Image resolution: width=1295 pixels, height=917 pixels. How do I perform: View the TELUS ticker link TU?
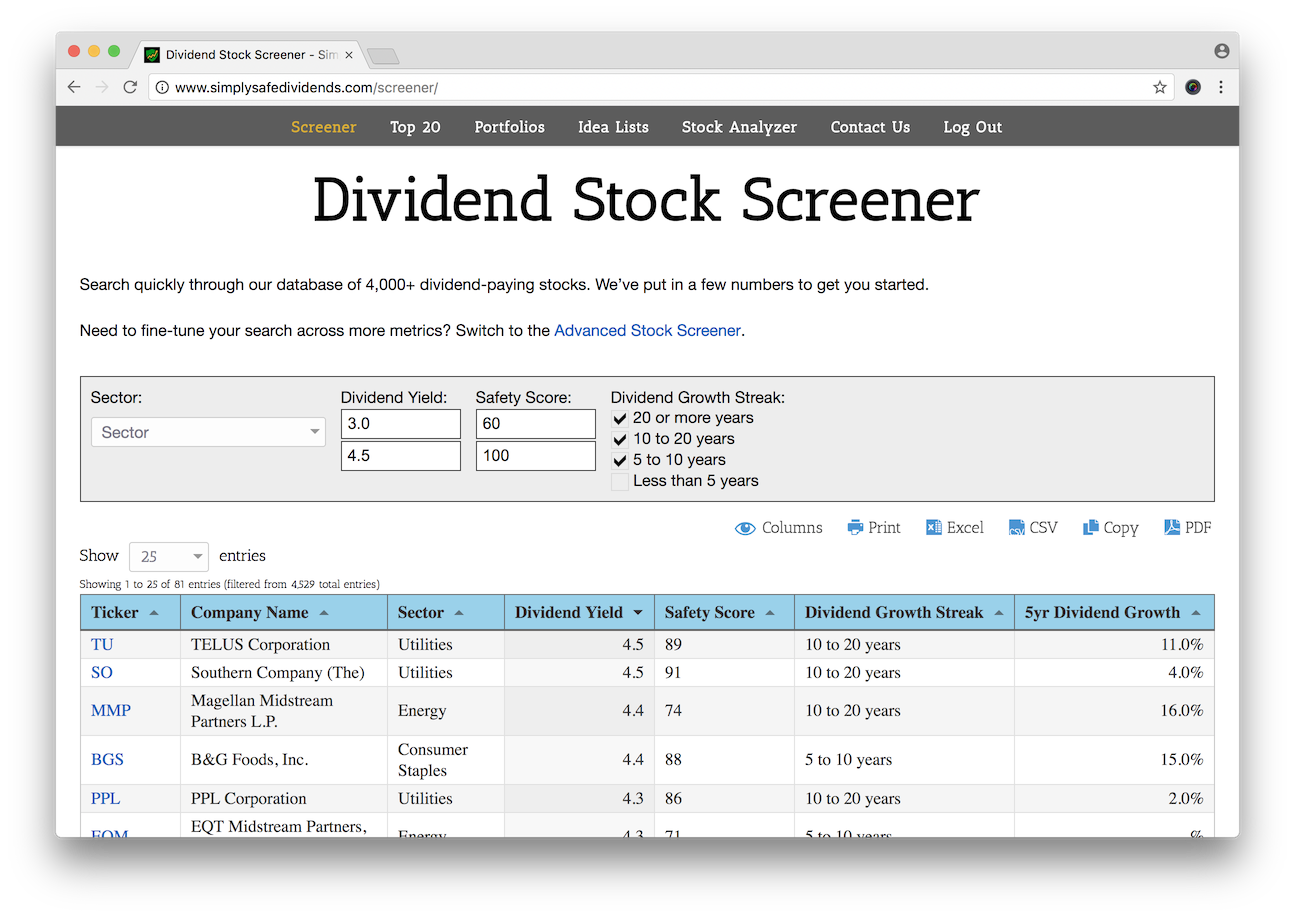[101, 644]
